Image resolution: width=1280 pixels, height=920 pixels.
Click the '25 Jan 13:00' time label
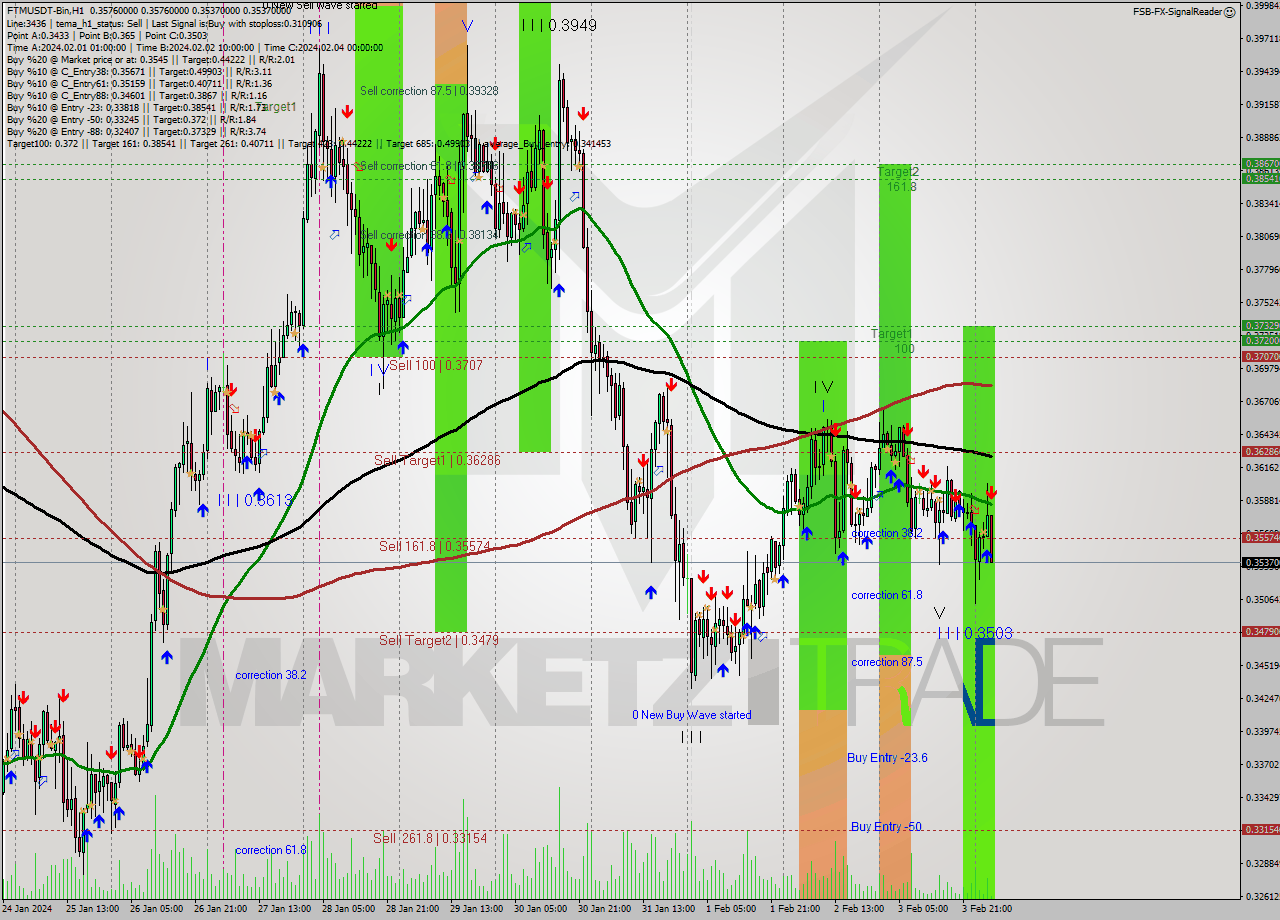pyautogui.click(x=92, y=909)
